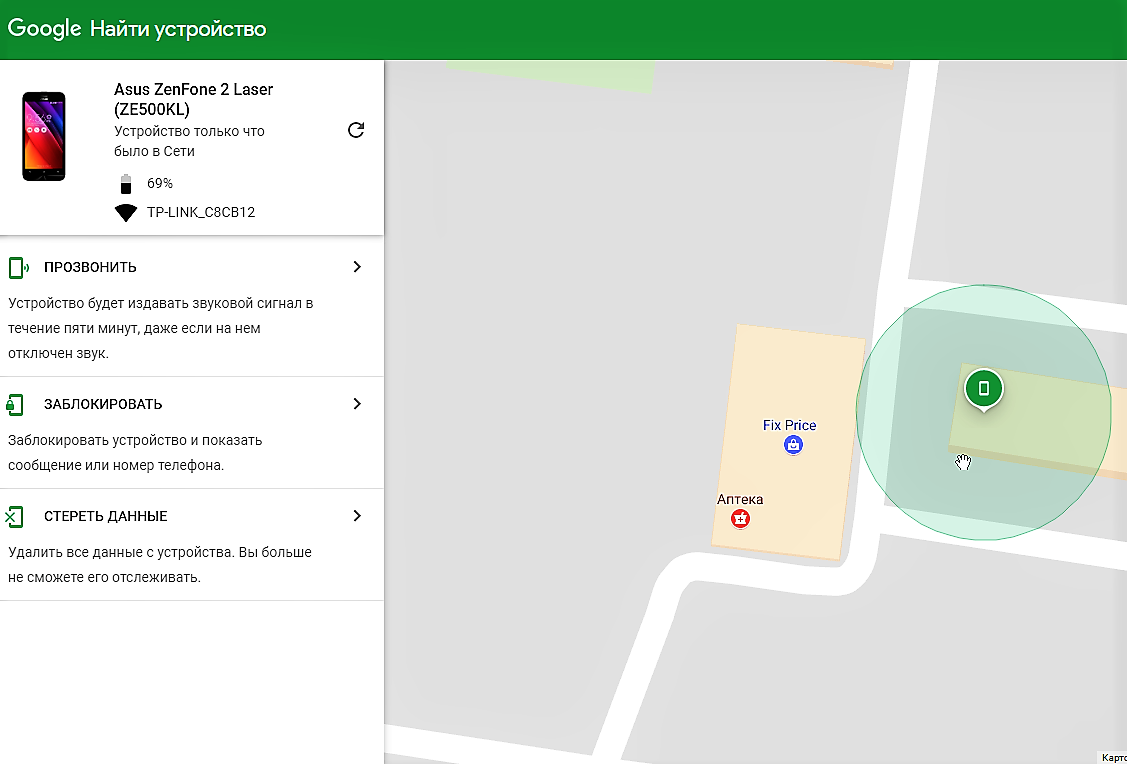Choose the ПРОЗВОНИТЬ action label
This screenshot has width=1127, height=764.
point(90,268)
